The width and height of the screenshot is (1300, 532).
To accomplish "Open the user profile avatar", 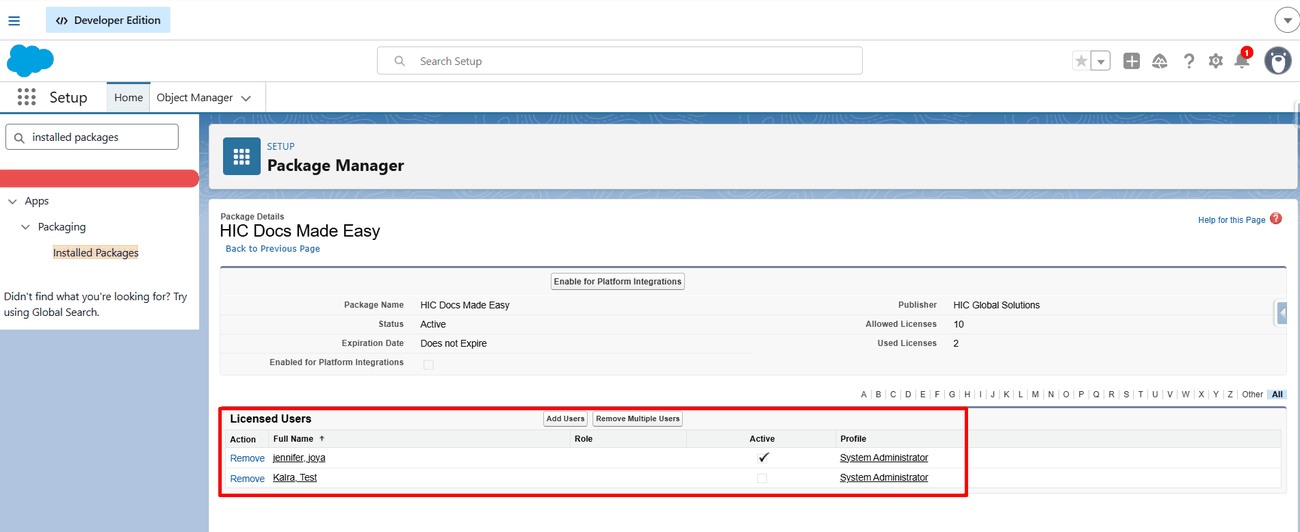I will coord(1278,60).
